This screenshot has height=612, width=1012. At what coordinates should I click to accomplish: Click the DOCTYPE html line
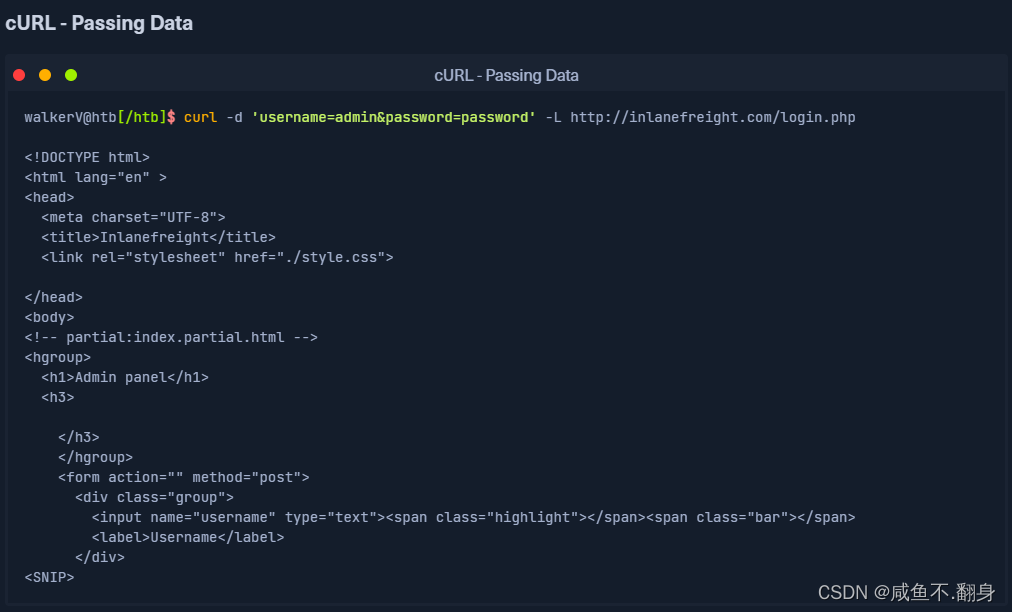pyautogui.click(x=87, y=157)
